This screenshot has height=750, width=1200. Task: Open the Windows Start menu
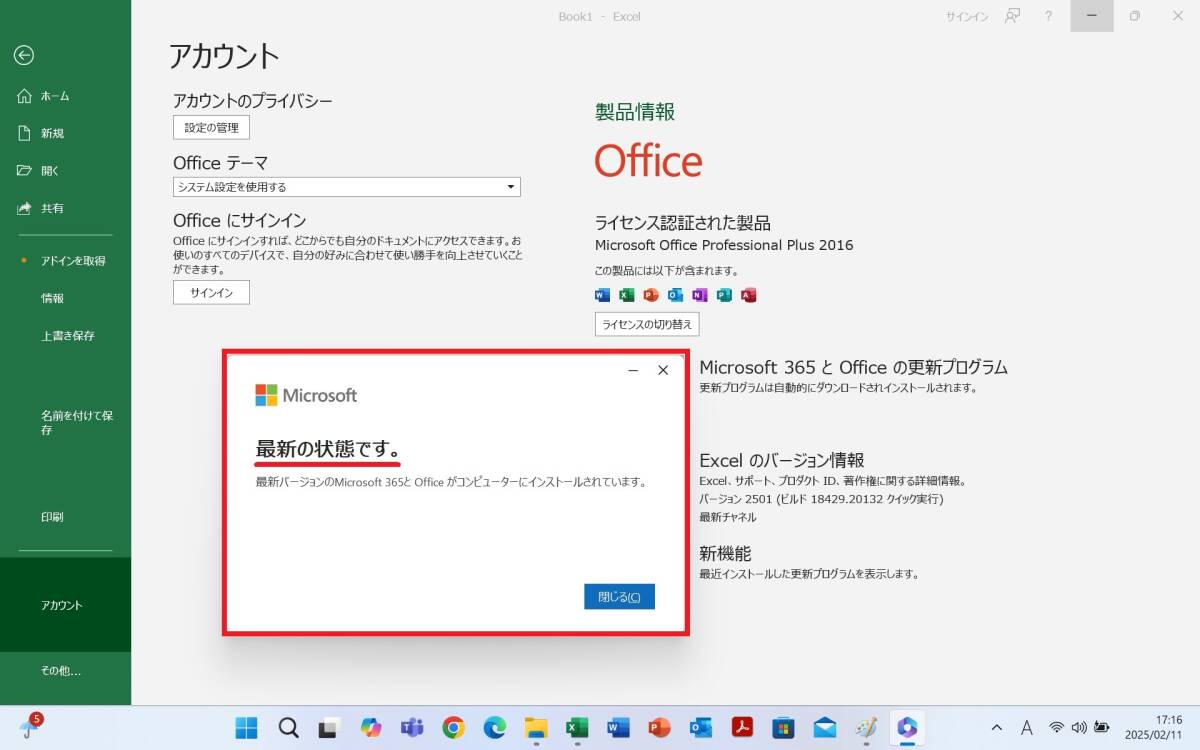click(247, 728)
